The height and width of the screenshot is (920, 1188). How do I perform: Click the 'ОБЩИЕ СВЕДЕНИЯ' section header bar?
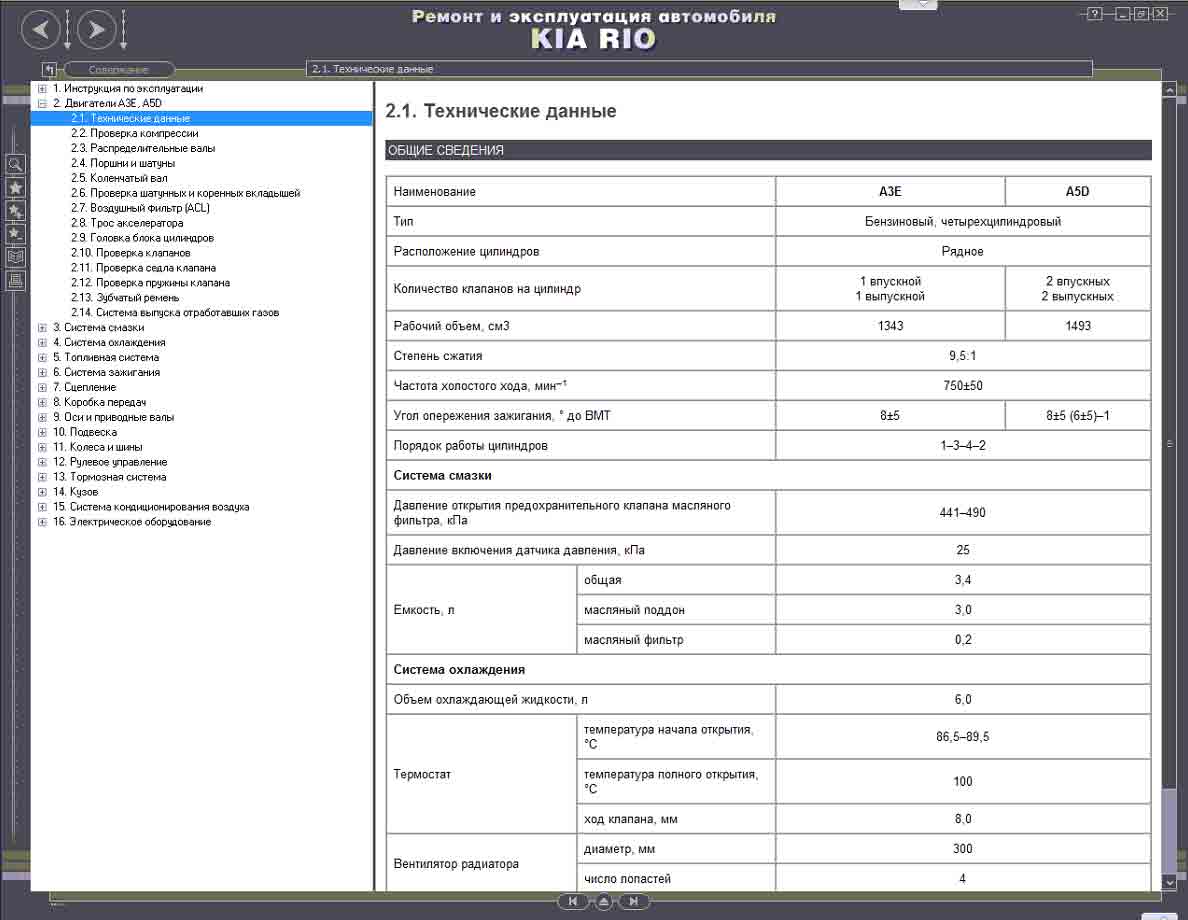tap(768, 150)
